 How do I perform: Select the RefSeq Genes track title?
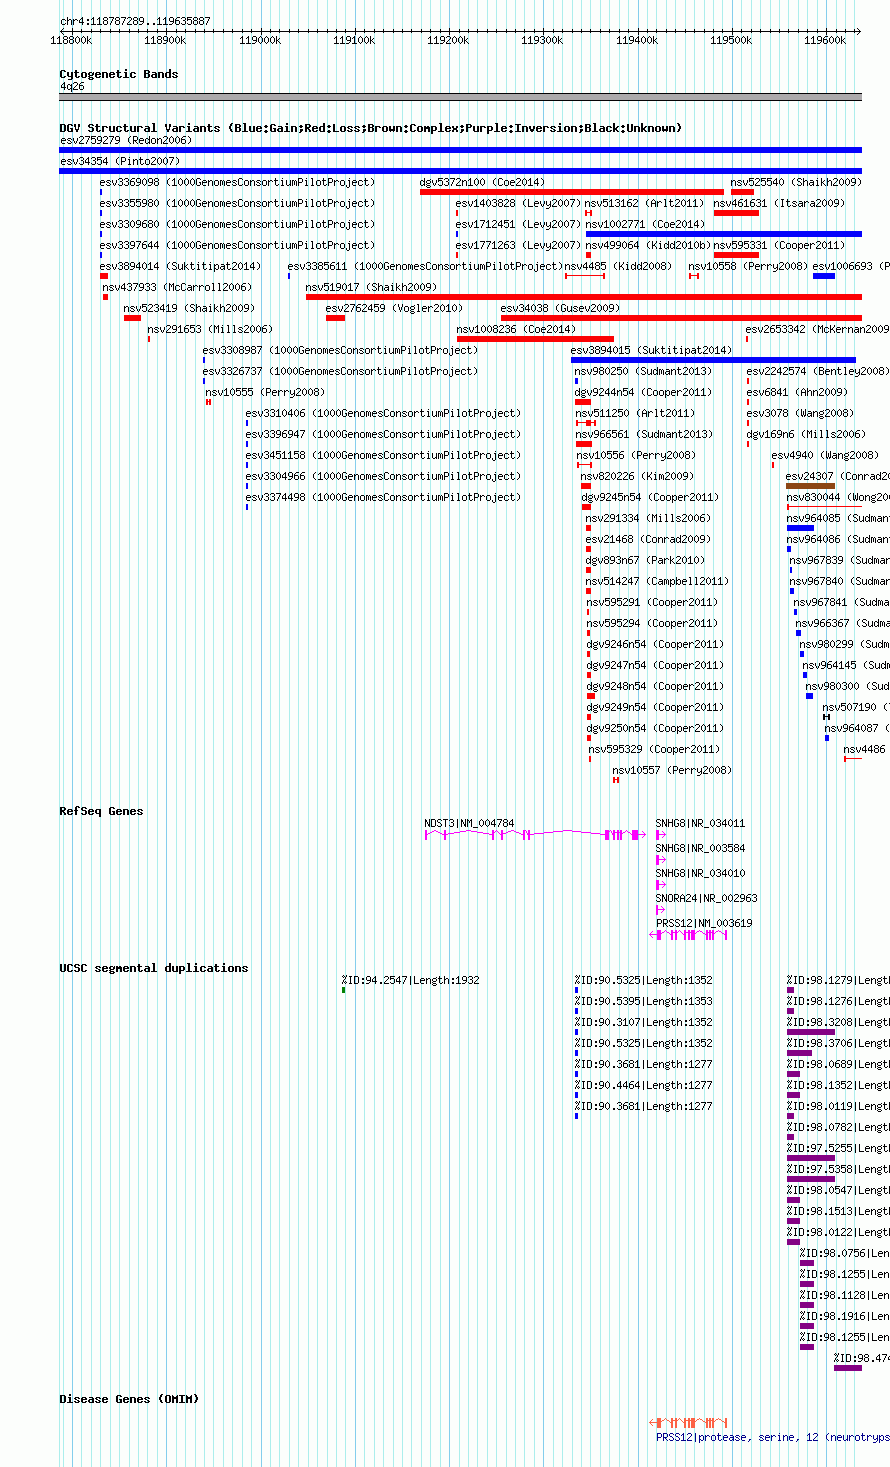click(x=101, y=811)
